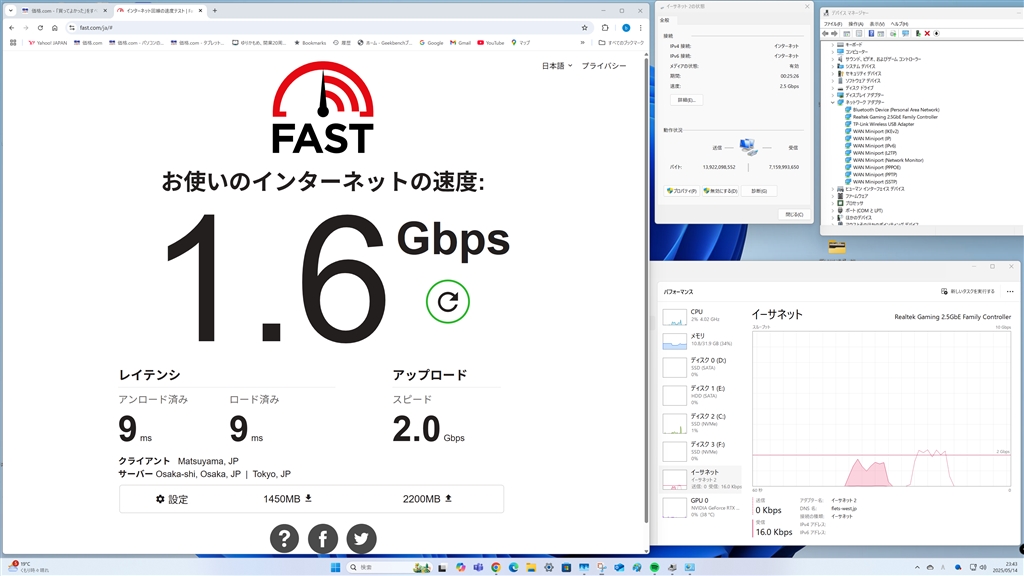Viewport: 1024px width, 576px height.
Task: Click Chrome reload page icon
Action: (40, 28)
